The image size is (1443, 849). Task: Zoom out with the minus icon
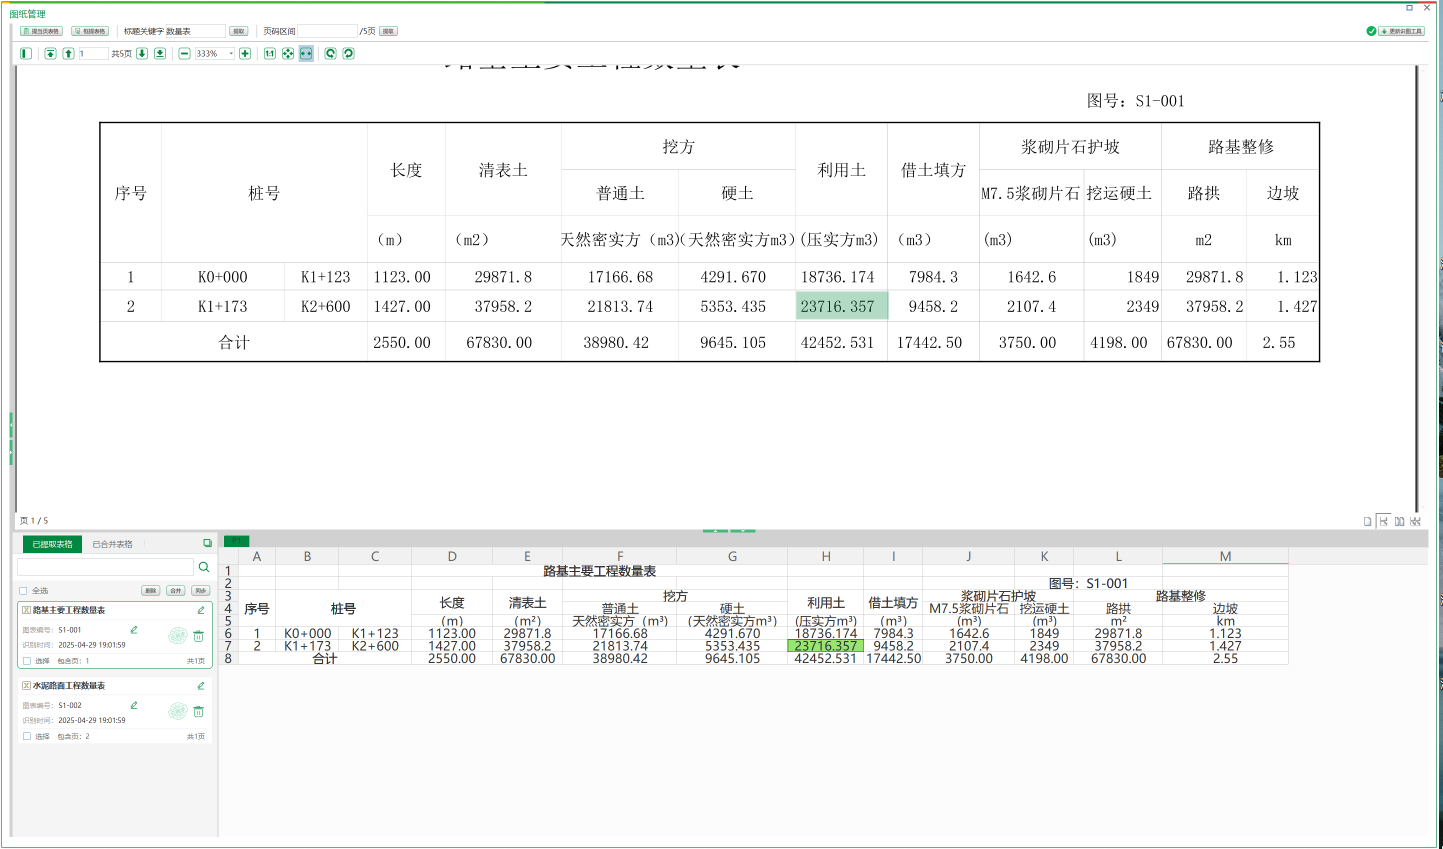pyautogui.click(x=185, y=53)
